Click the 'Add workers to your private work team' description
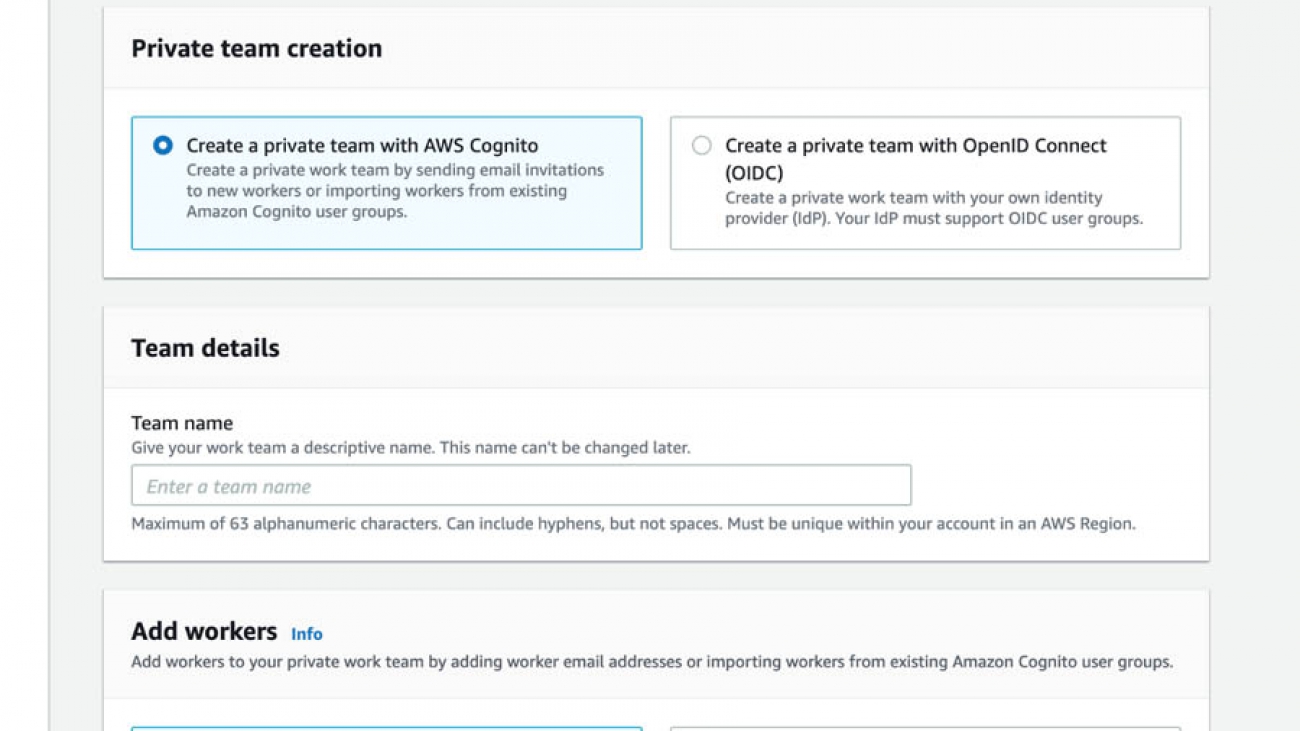The width and height of the screenshot is (1300, 731). coord(652,662)
